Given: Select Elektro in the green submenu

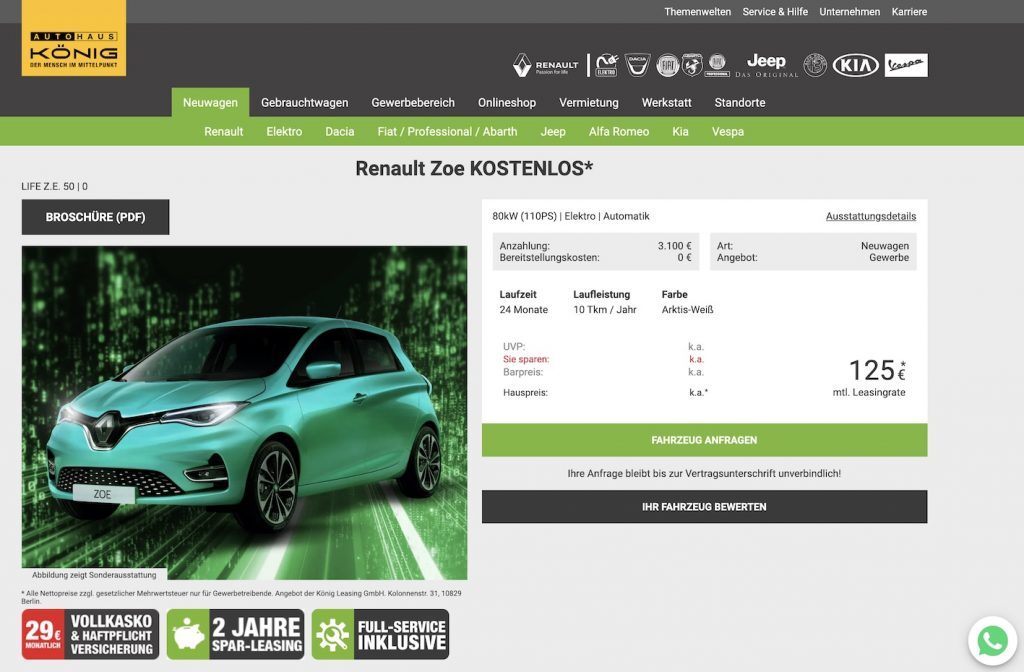Looking at the screenshot, I should click(284, 131).
